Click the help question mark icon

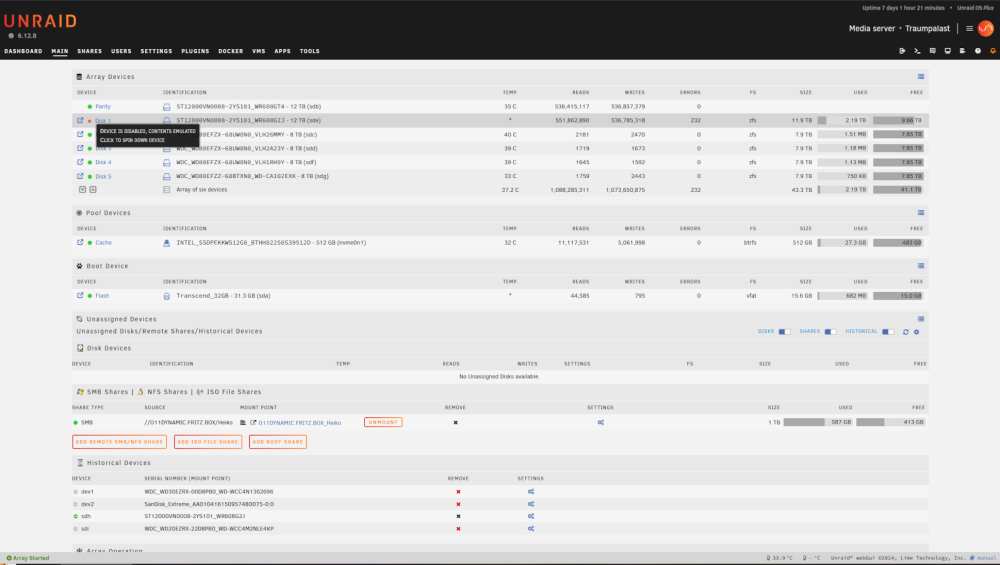(978, 51)
